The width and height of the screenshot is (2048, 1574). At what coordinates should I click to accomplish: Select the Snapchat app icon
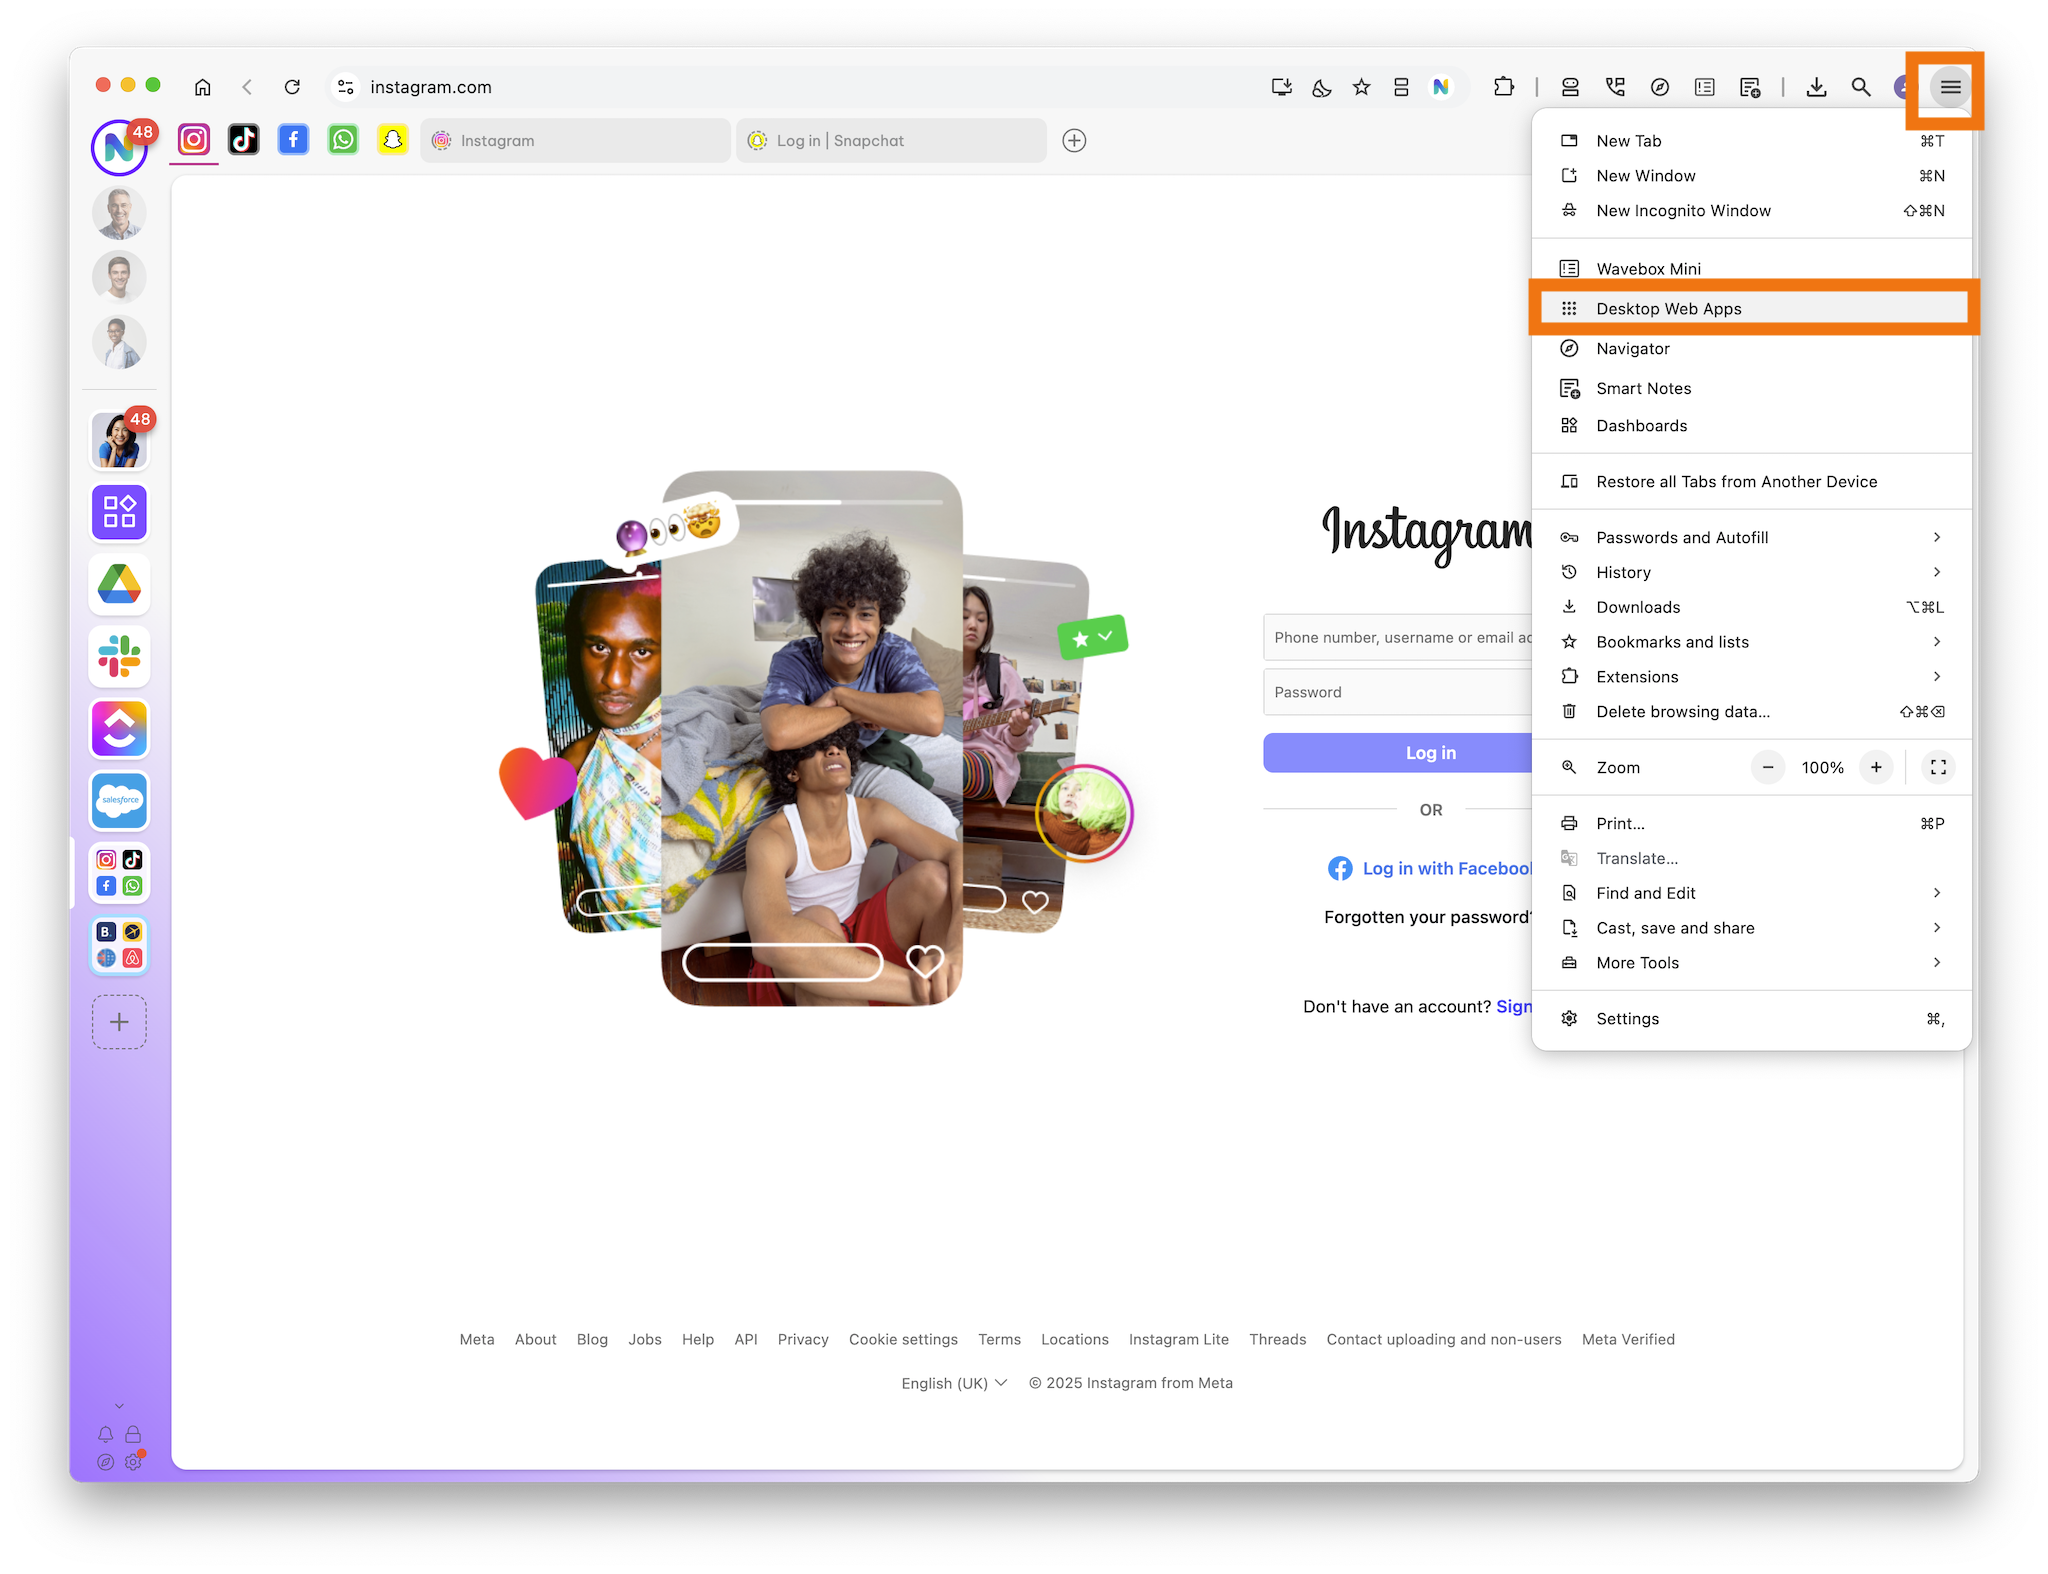tap(393, 140)
